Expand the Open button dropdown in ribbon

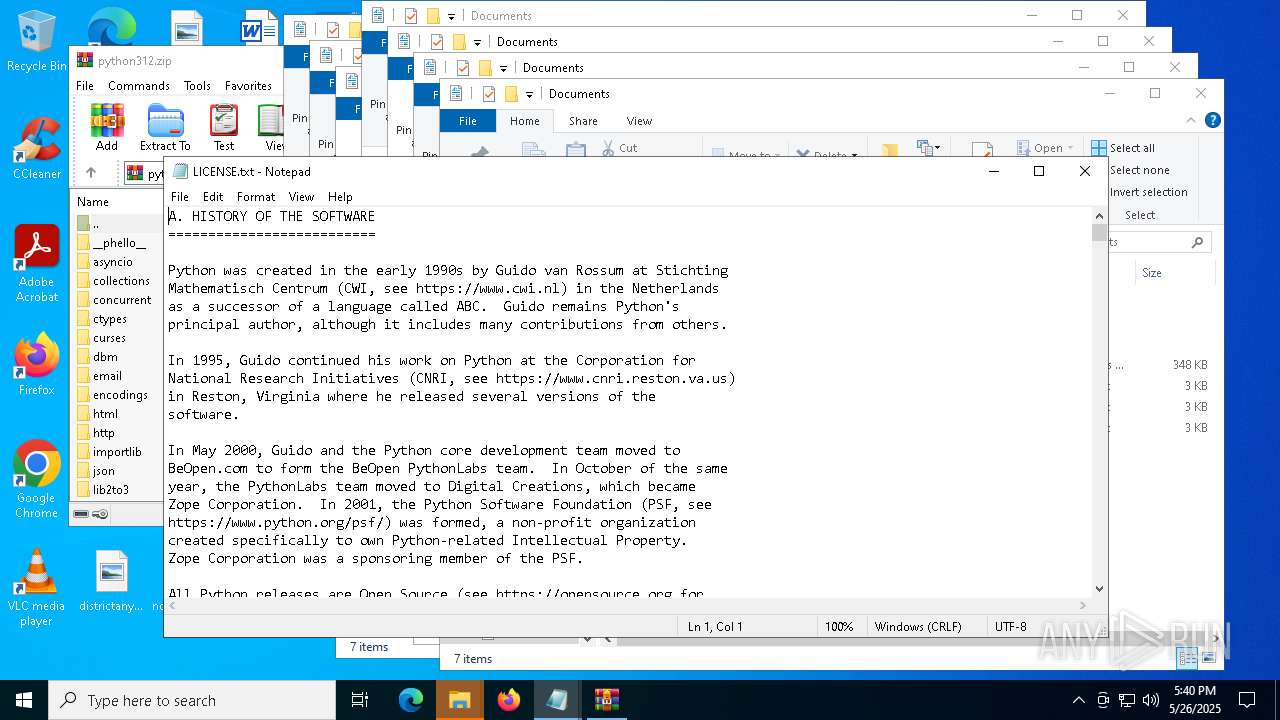(1070, 148)
